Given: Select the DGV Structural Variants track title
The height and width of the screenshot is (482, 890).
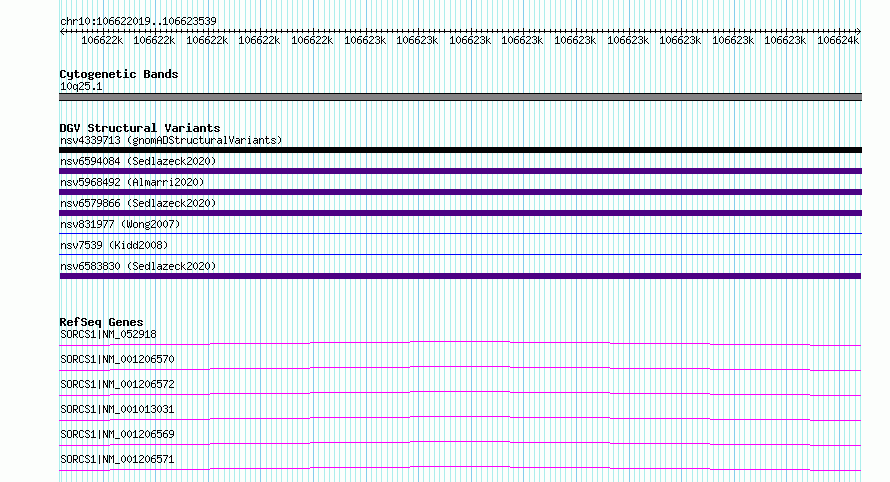Looking at the screenshot, I should click(x=140, y=128).
